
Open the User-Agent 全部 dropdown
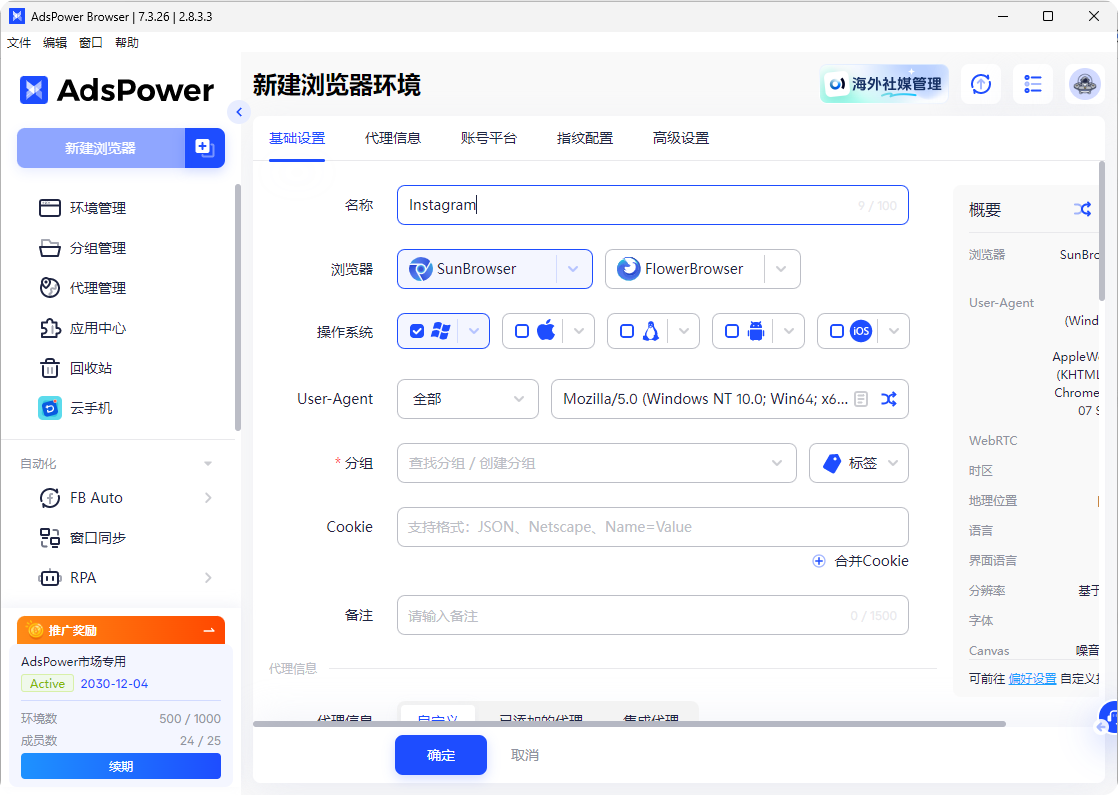(467, 398)
